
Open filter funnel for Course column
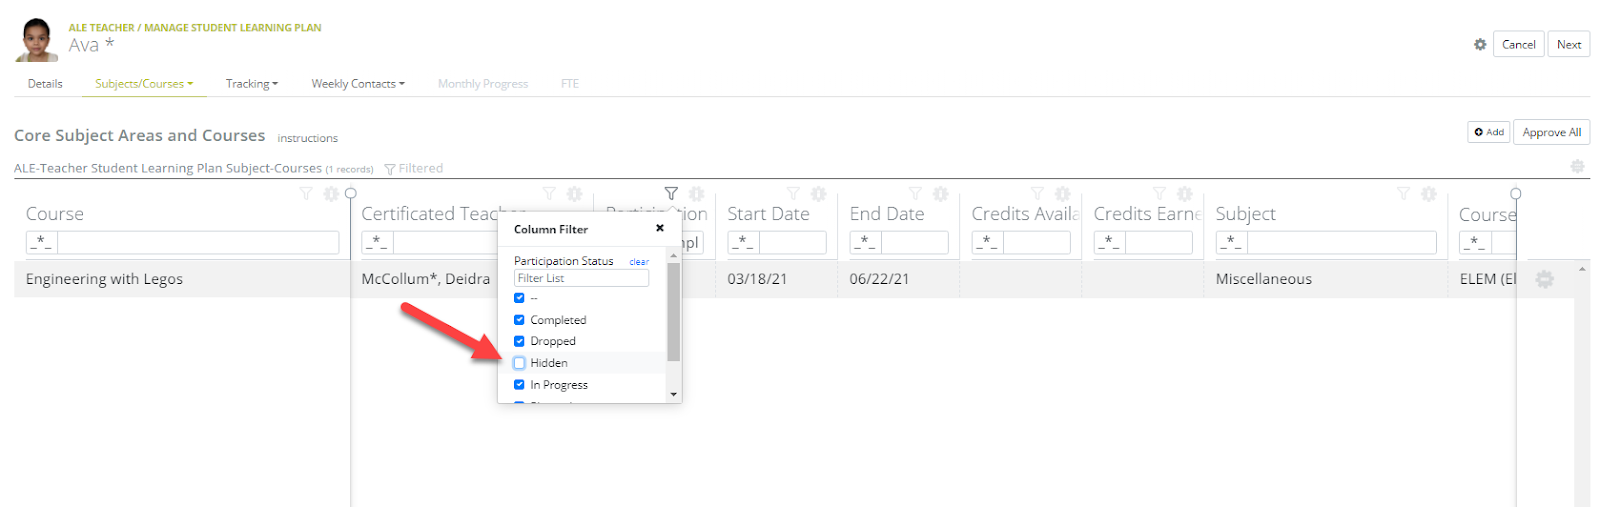306,194
